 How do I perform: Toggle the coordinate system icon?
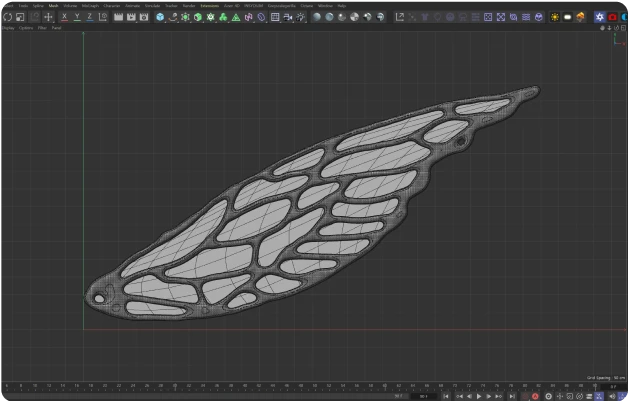click(103, 17)
